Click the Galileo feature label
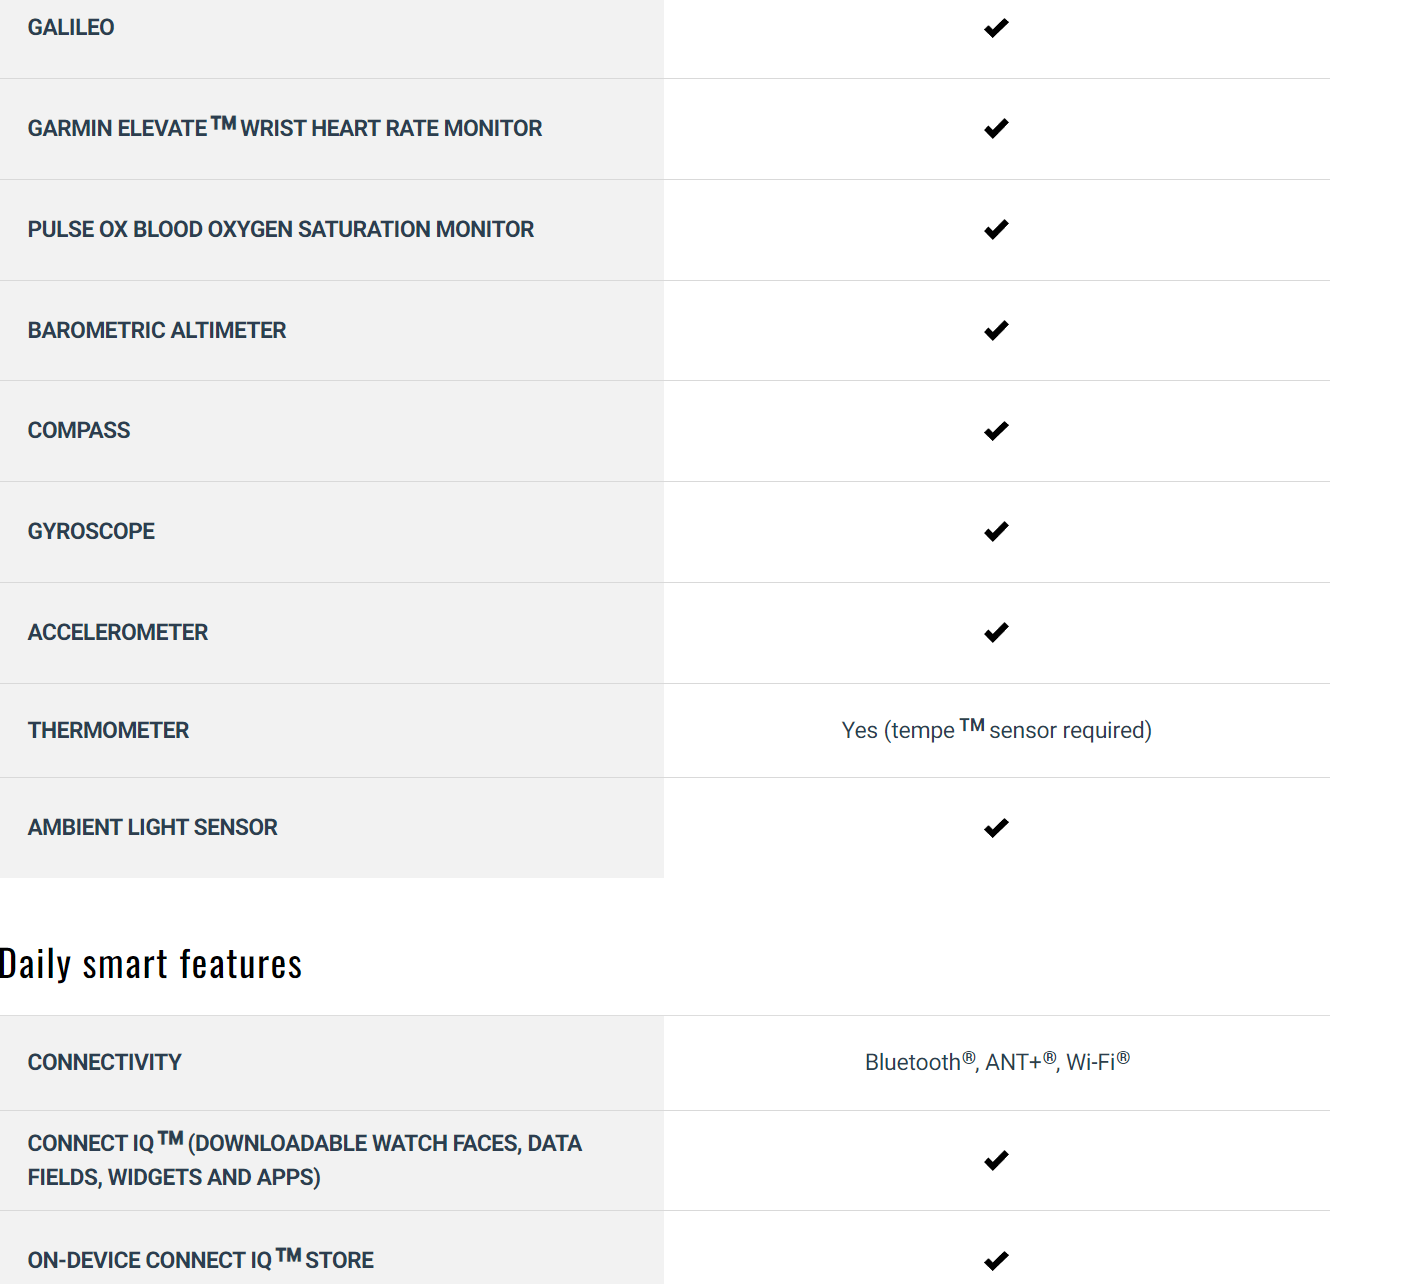1422x1284 pixels. [71, 28]
